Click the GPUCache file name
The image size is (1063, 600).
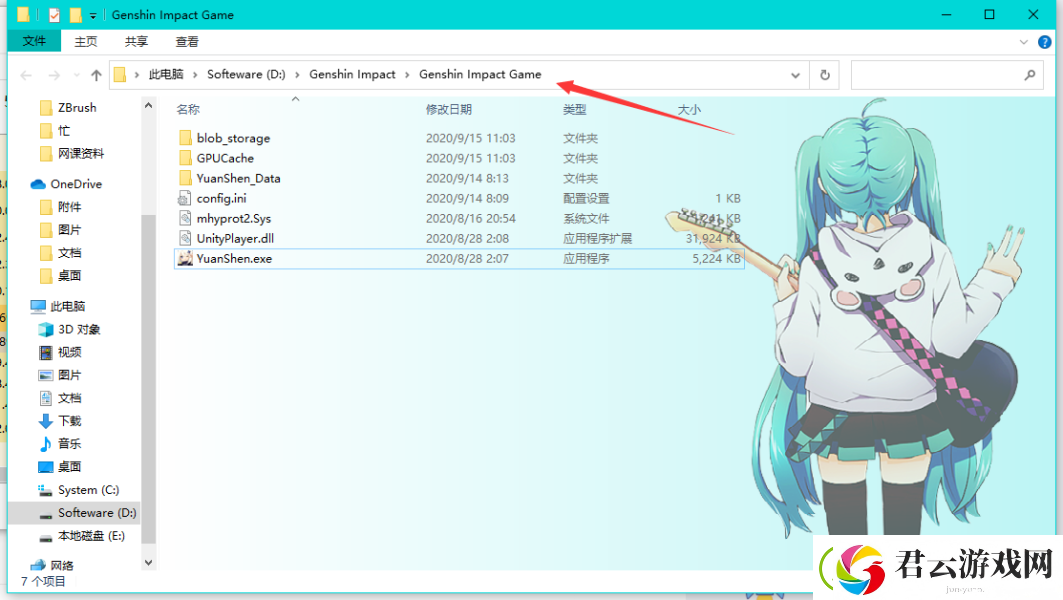(225, 158)
